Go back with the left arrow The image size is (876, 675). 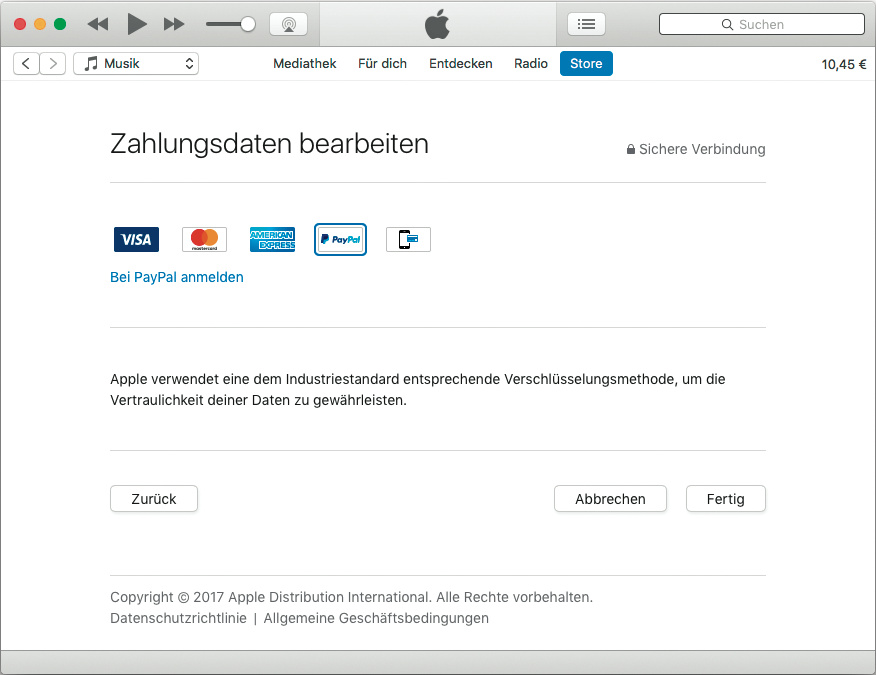point(26,64)
